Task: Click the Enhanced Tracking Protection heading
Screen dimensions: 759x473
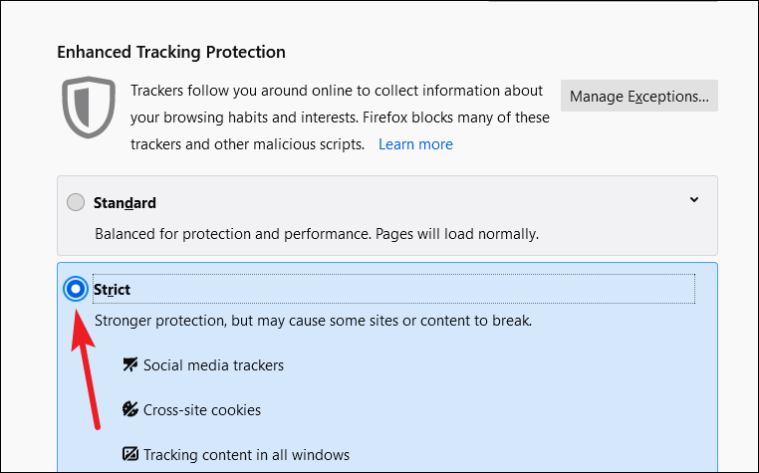Action: click(171, 52)
